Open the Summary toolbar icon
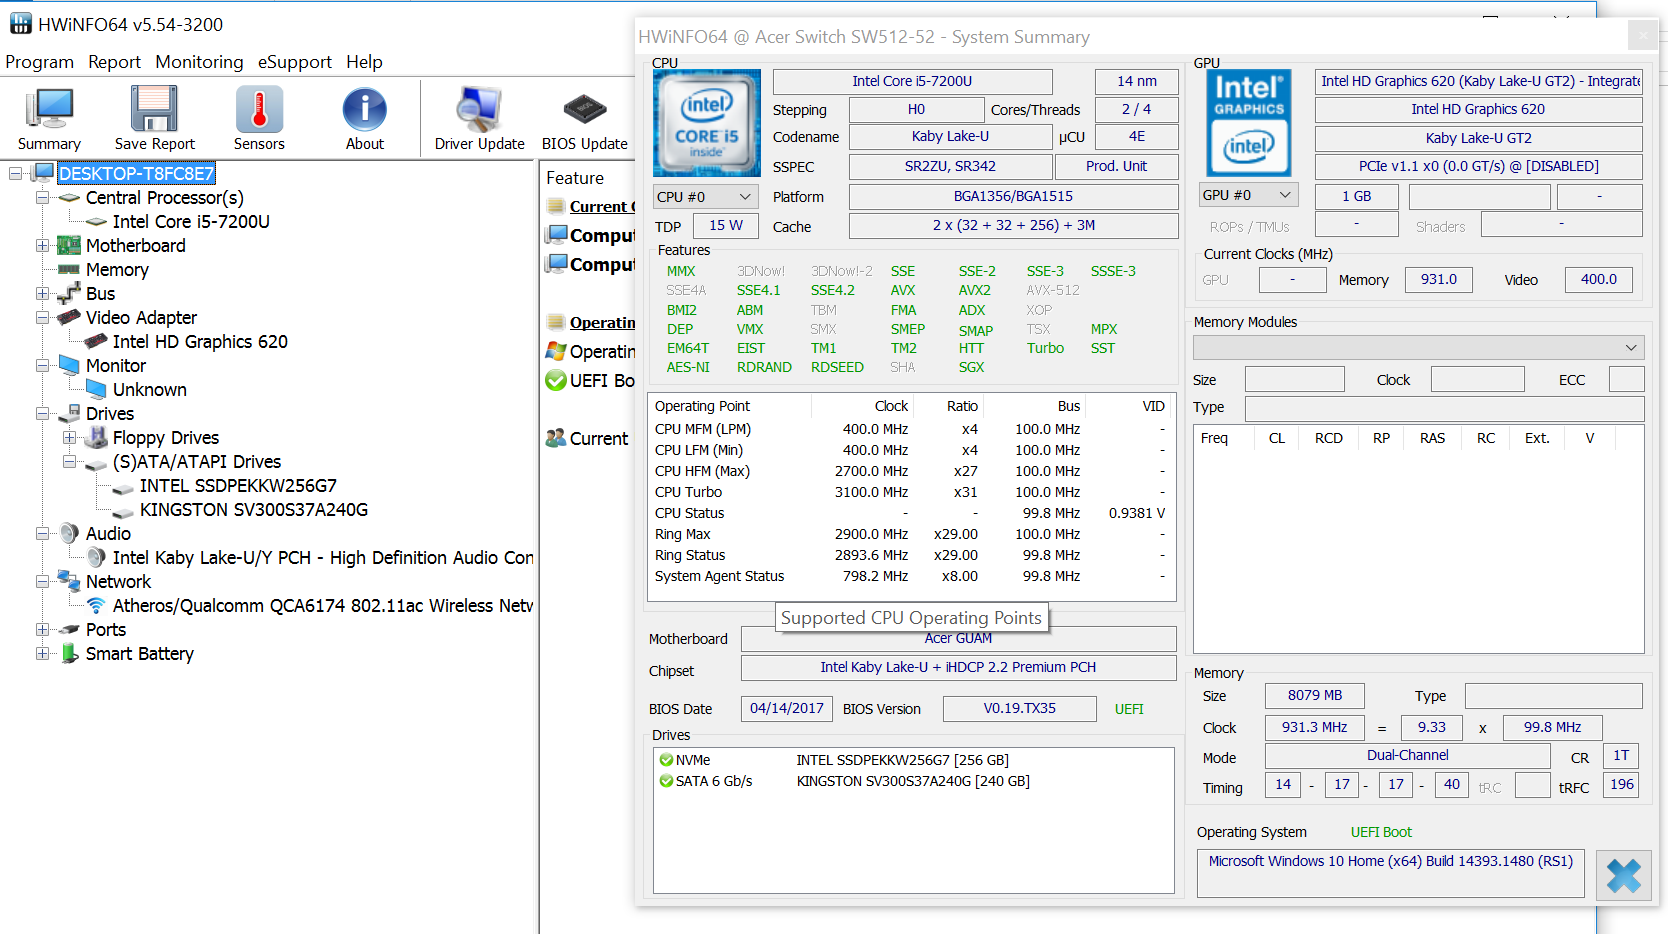Screen dimensions: 1668x934 49,110
